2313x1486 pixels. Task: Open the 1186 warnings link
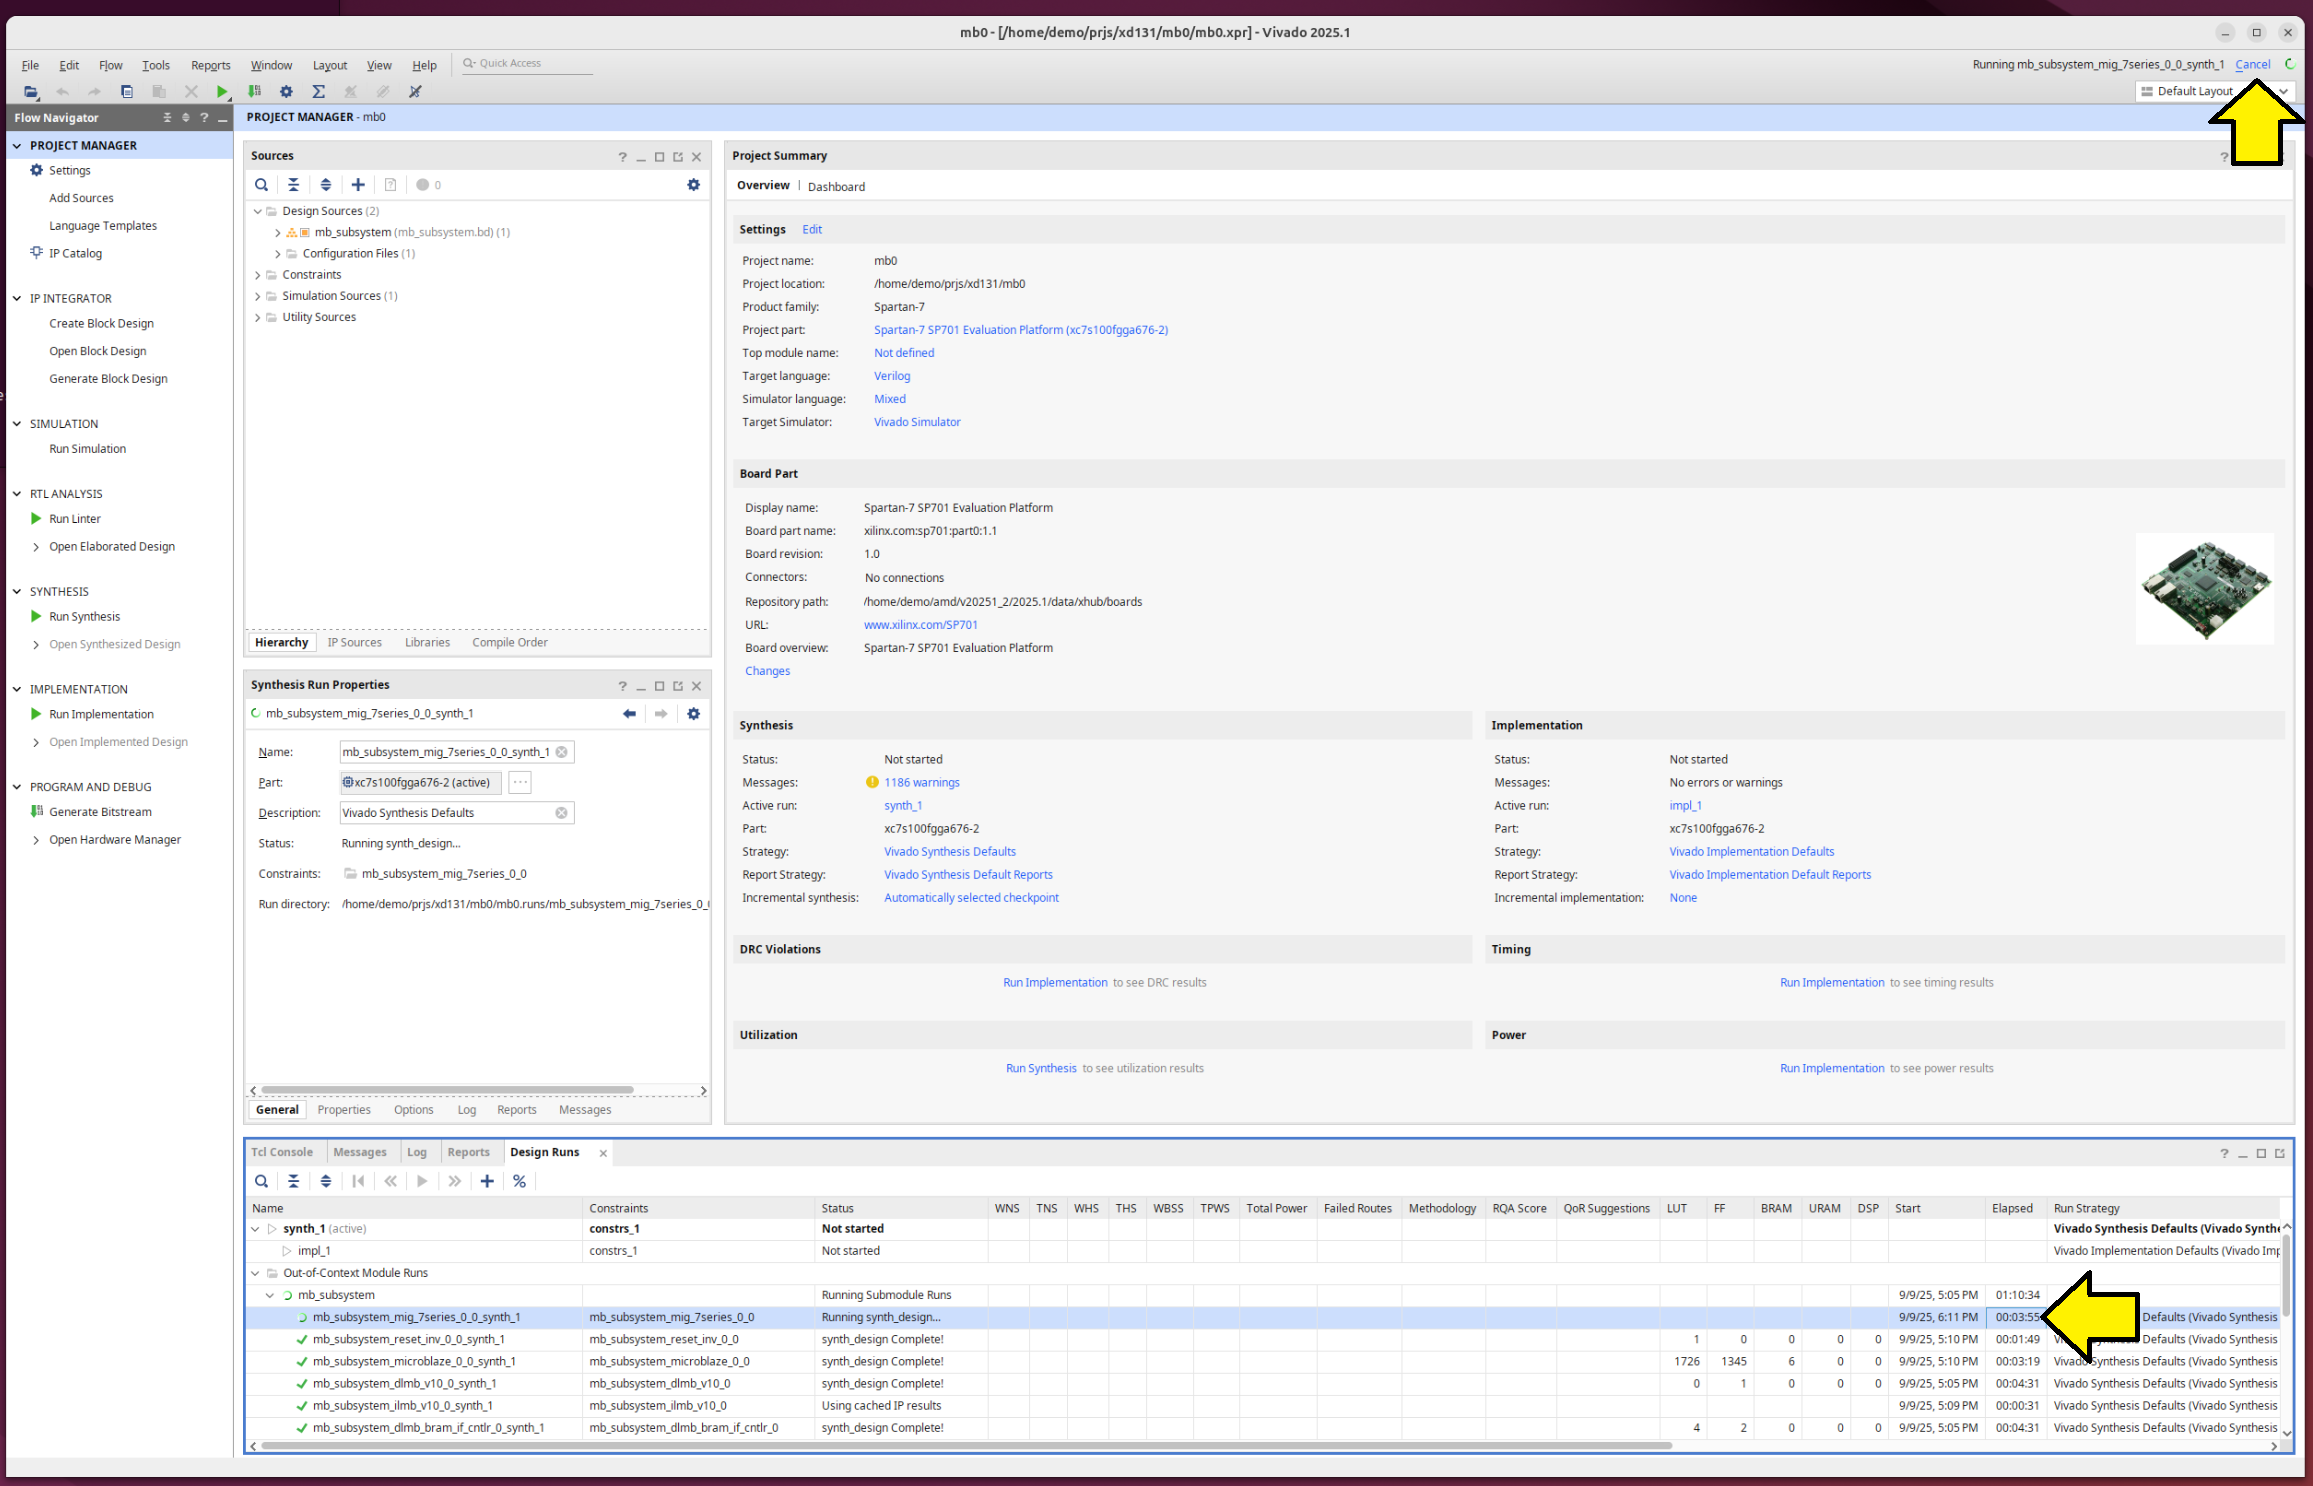(x=921, y=783)
